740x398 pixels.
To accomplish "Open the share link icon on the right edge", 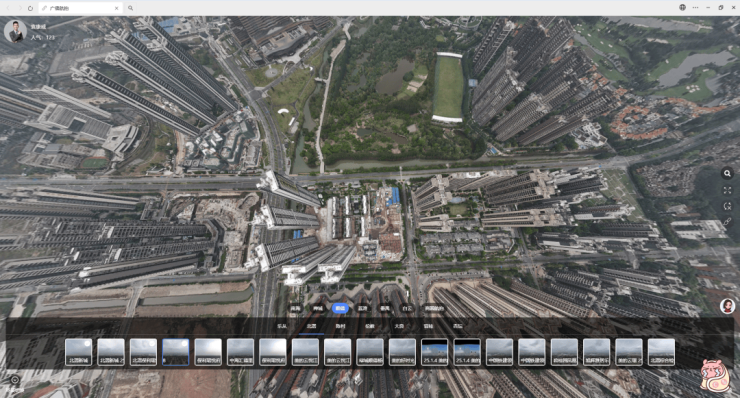I will point(727,221).
